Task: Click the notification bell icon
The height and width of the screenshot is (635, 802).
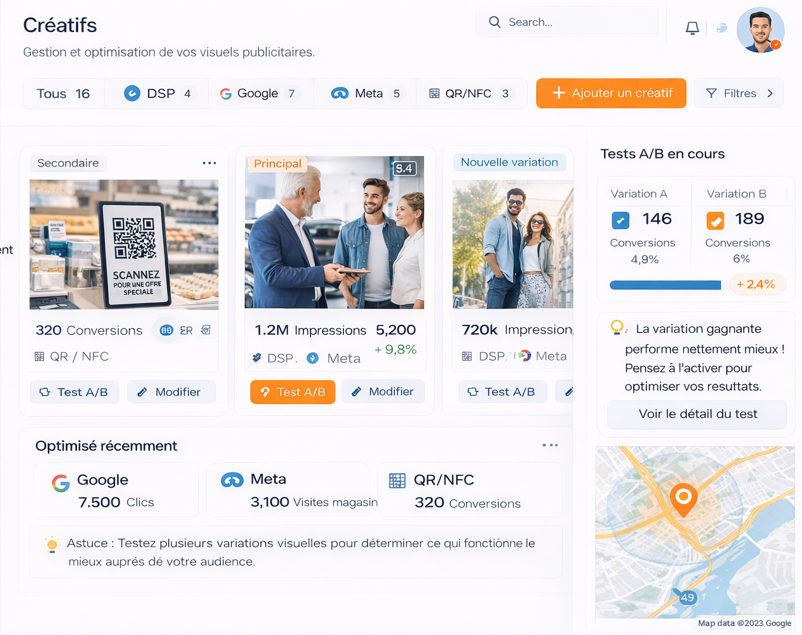Action: (692, 28)
